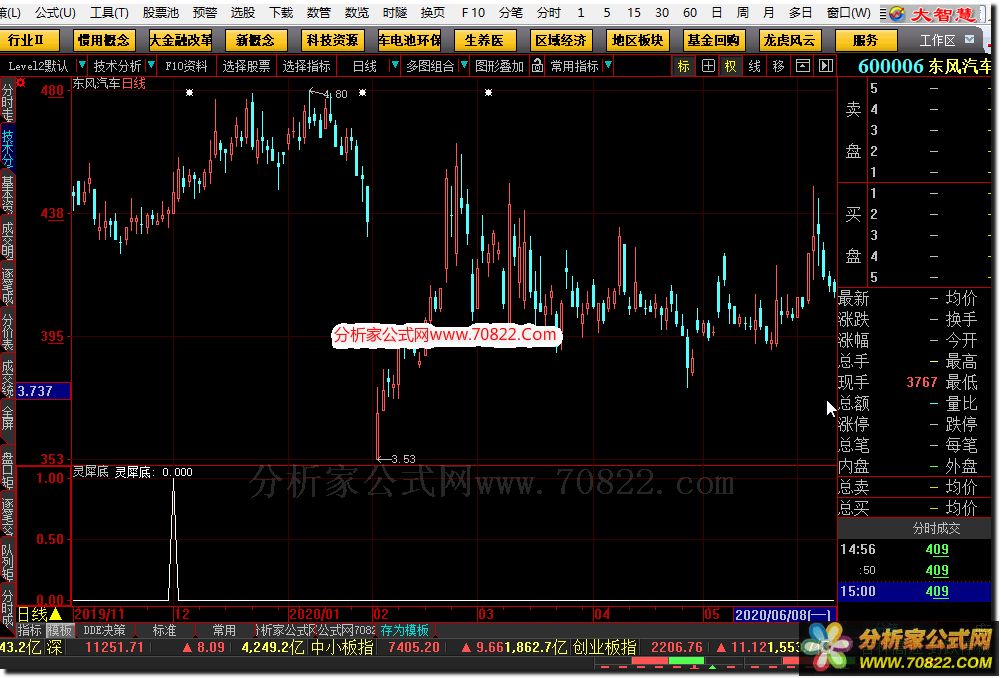This screenshot has width=1001, height=678.
Task: Open the 选股 stock picking menu
Action: coord(243,12)
